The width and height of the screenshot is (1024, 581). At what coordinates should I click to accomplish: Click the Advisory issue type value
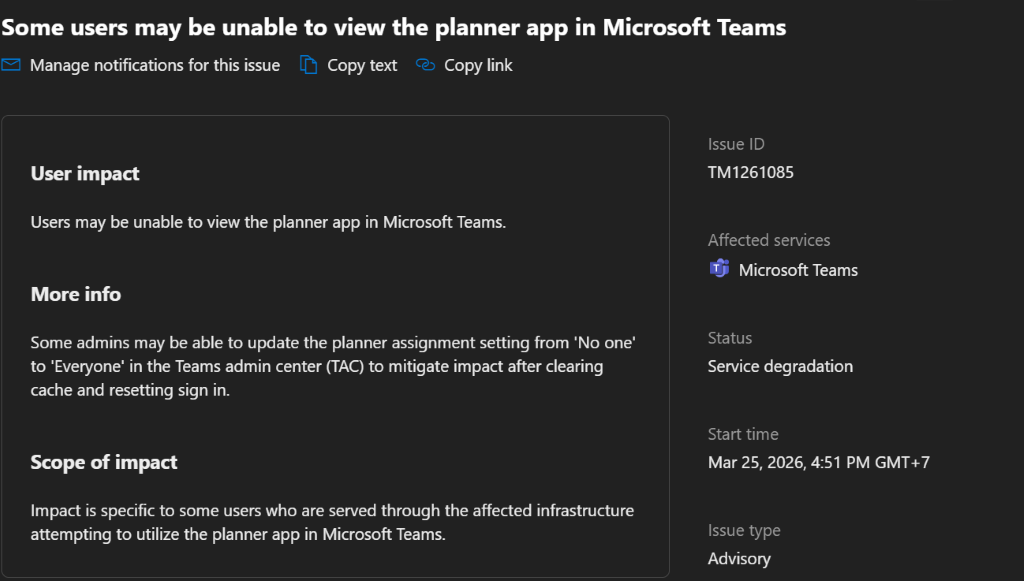click(x=739, y=558)
